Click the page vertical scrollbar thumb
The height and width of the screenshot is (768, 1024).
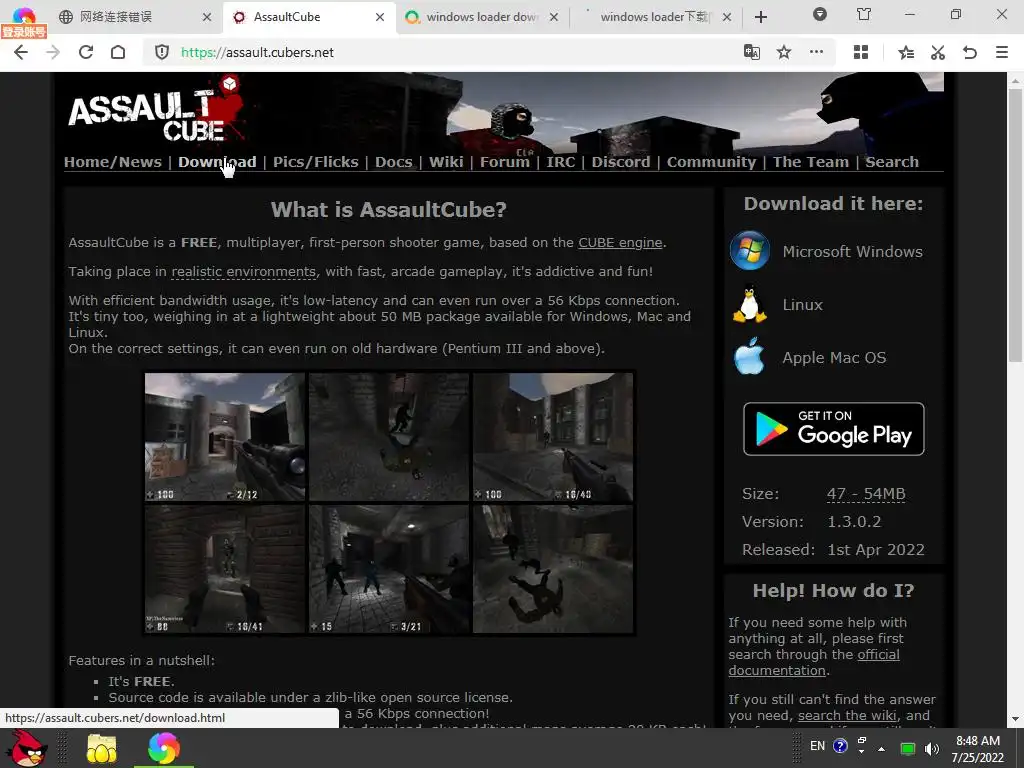(1015, 225)
